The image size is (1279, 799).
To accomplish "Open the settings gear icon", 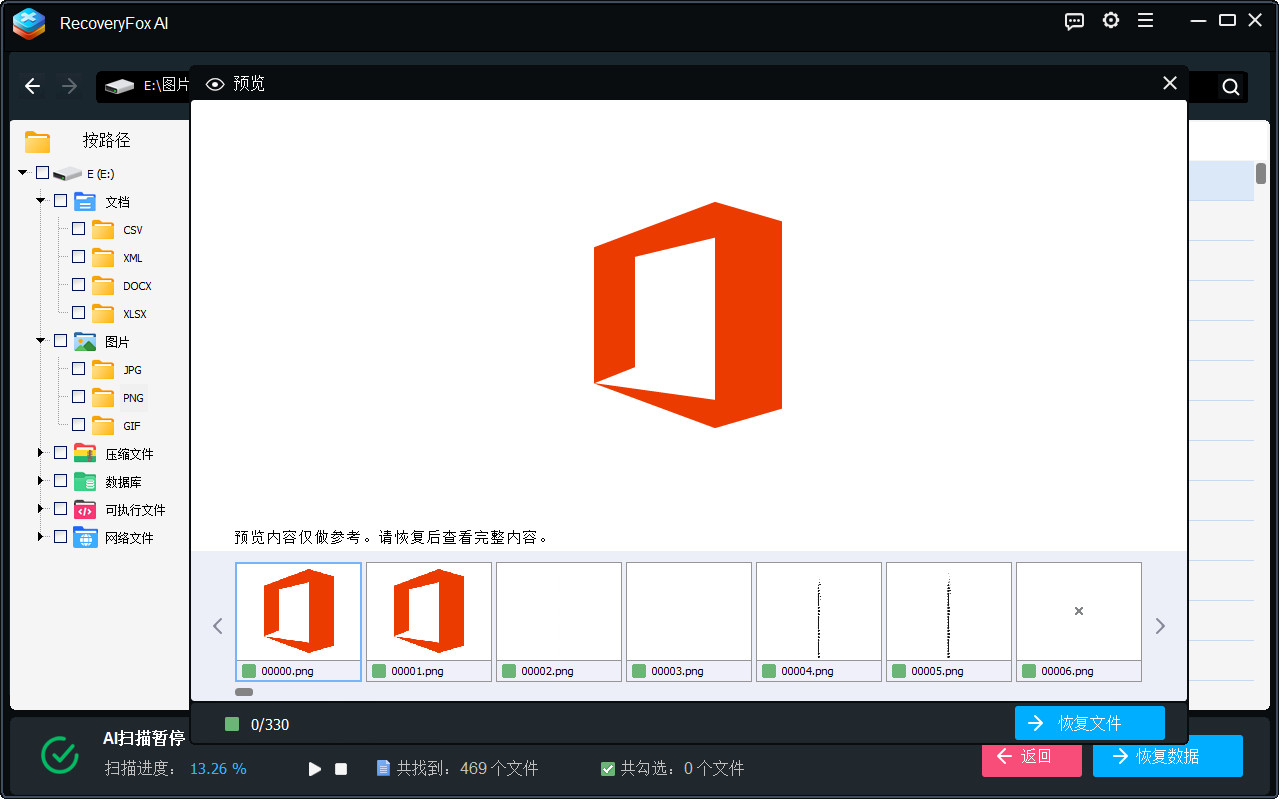I will tap(1110, 20).
